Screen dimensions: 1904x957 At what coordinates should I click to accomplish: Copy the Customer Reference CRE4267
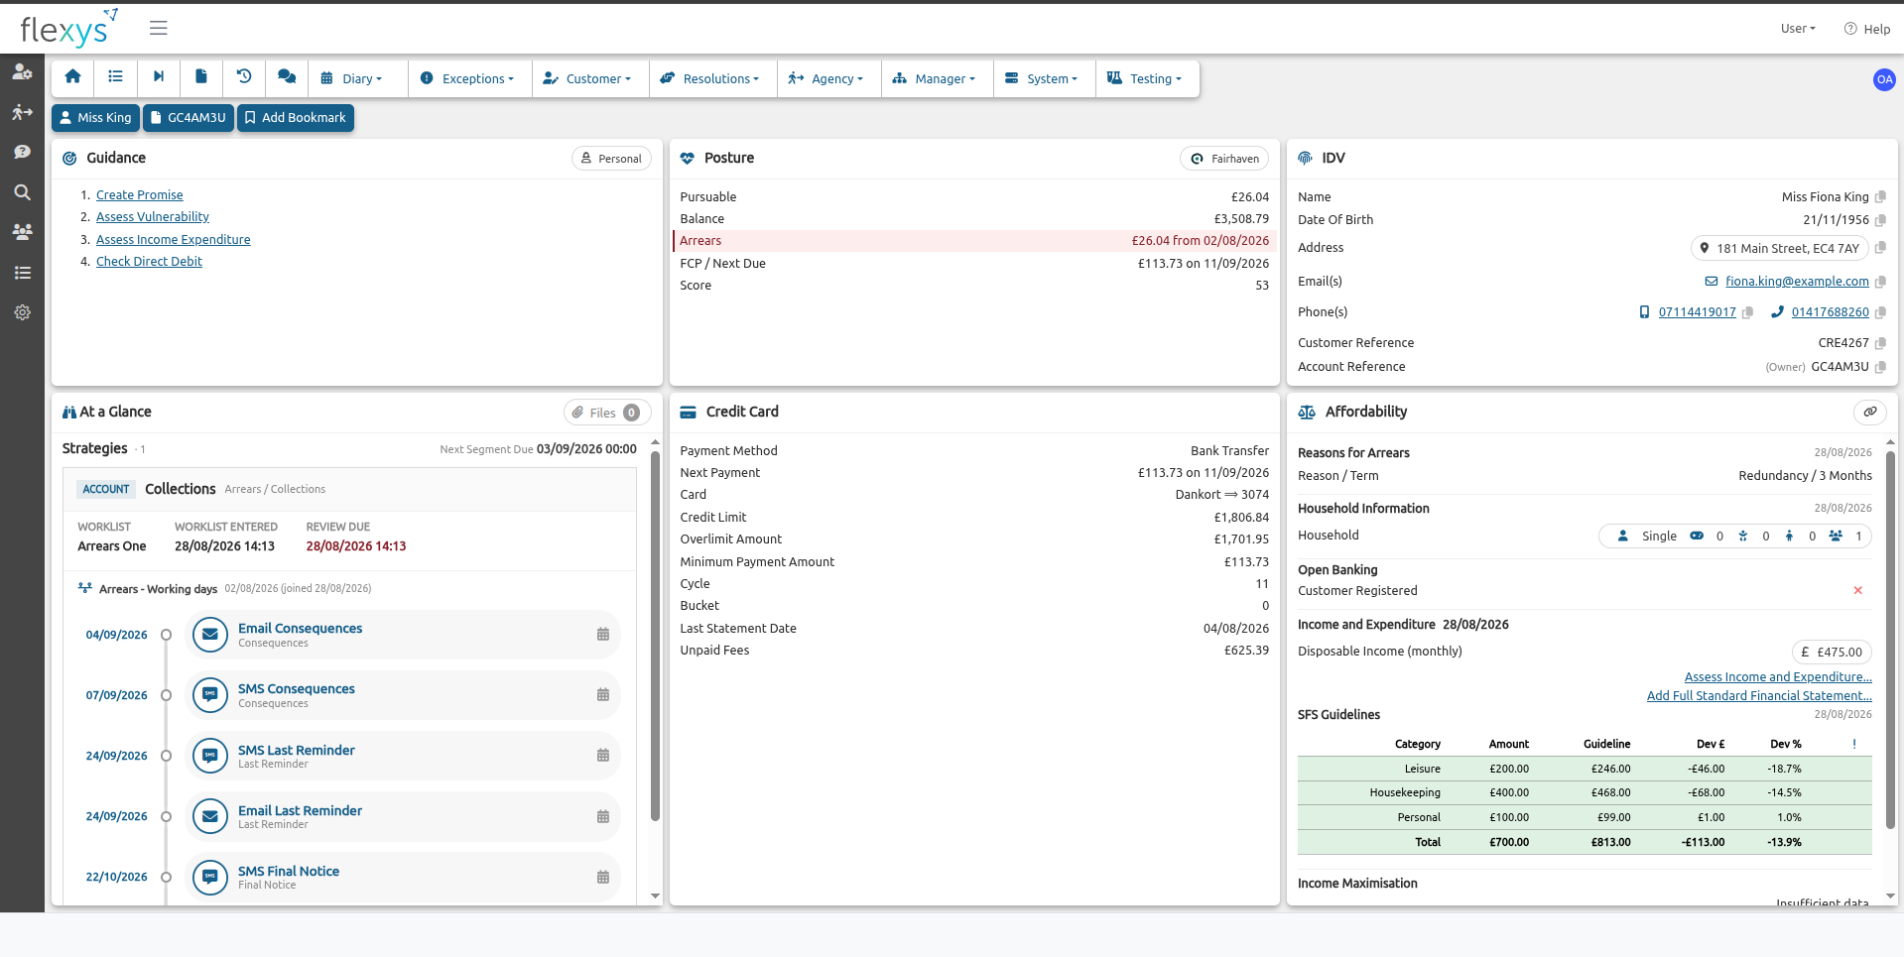[x=1881, y=343]
